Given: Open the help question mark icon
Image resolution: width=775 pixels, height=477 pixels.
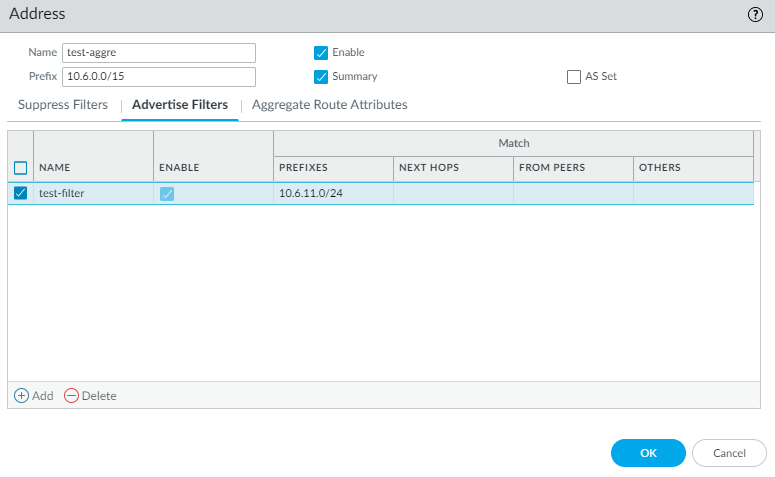Looking at the screenshot, I should 755,15.
